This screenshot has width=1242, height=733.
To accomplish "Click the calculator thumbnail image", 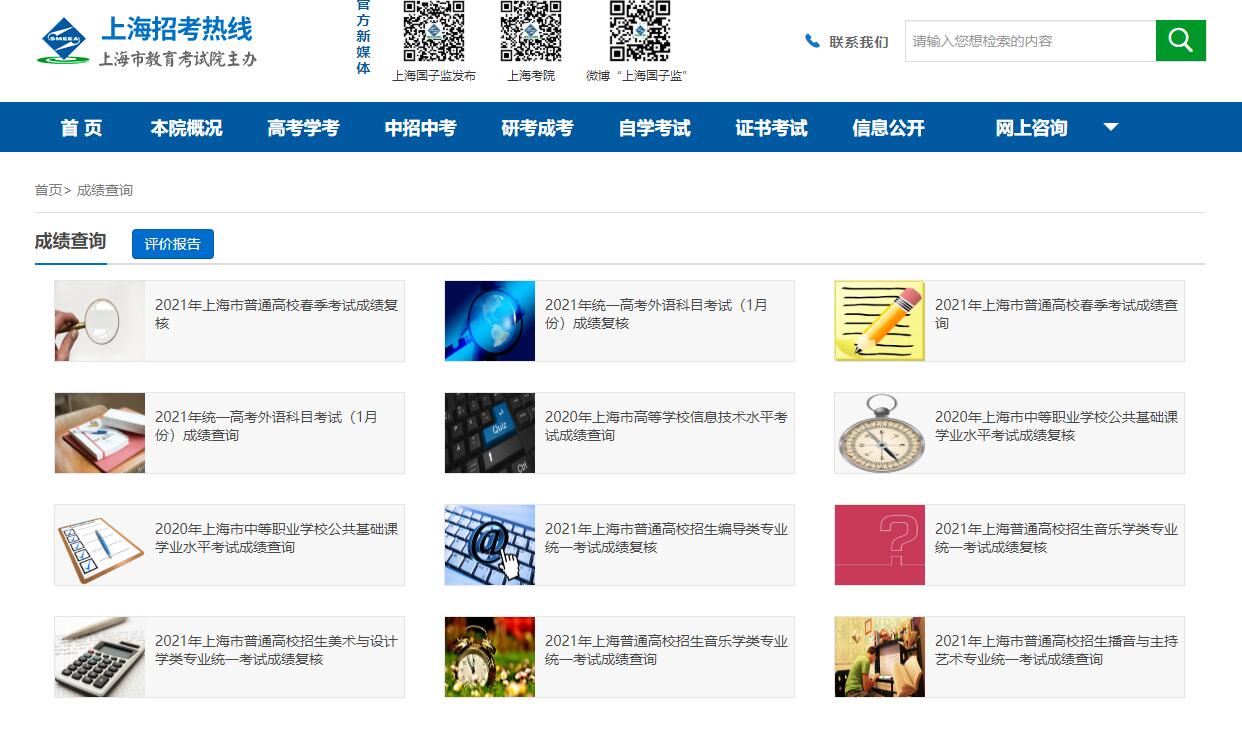I will (x=100, y=657).
